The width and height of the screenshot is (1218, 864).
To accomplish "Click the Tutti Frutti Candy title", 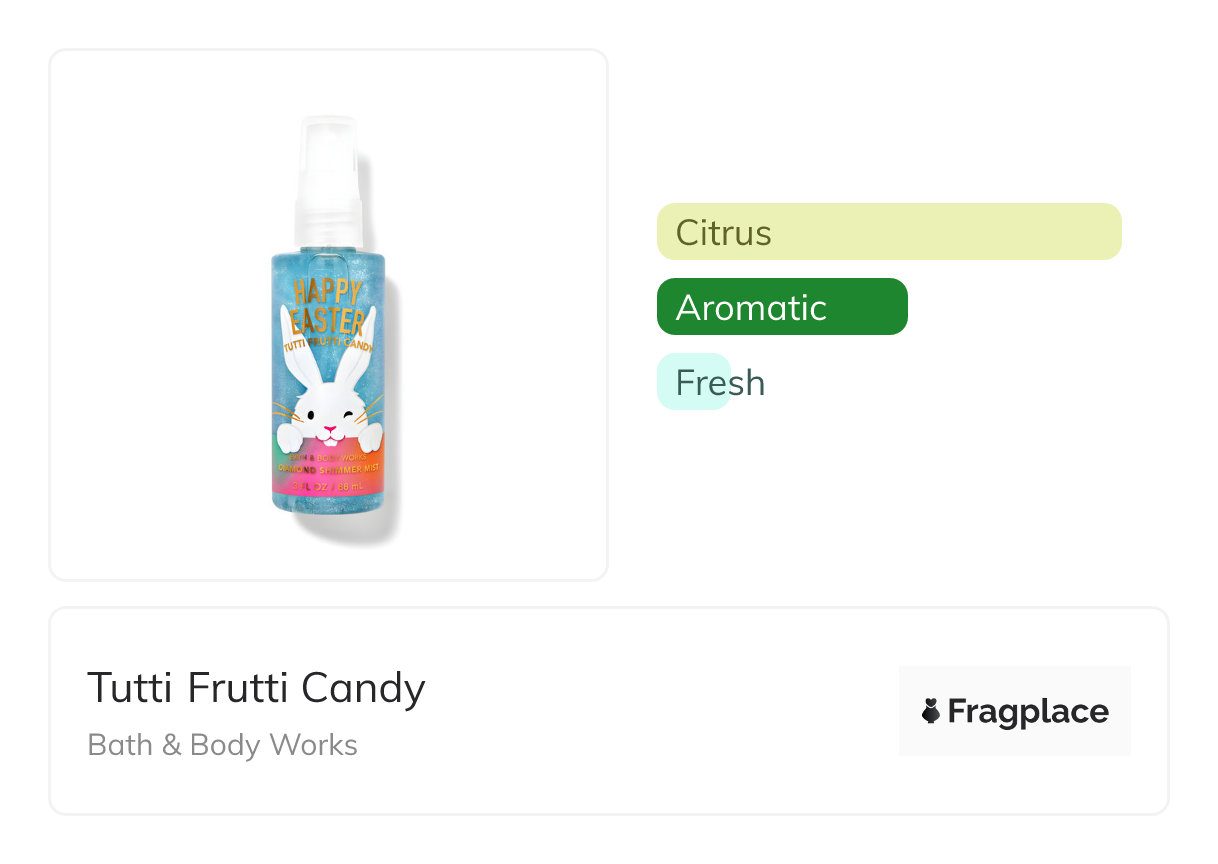I will pos(256,689).
